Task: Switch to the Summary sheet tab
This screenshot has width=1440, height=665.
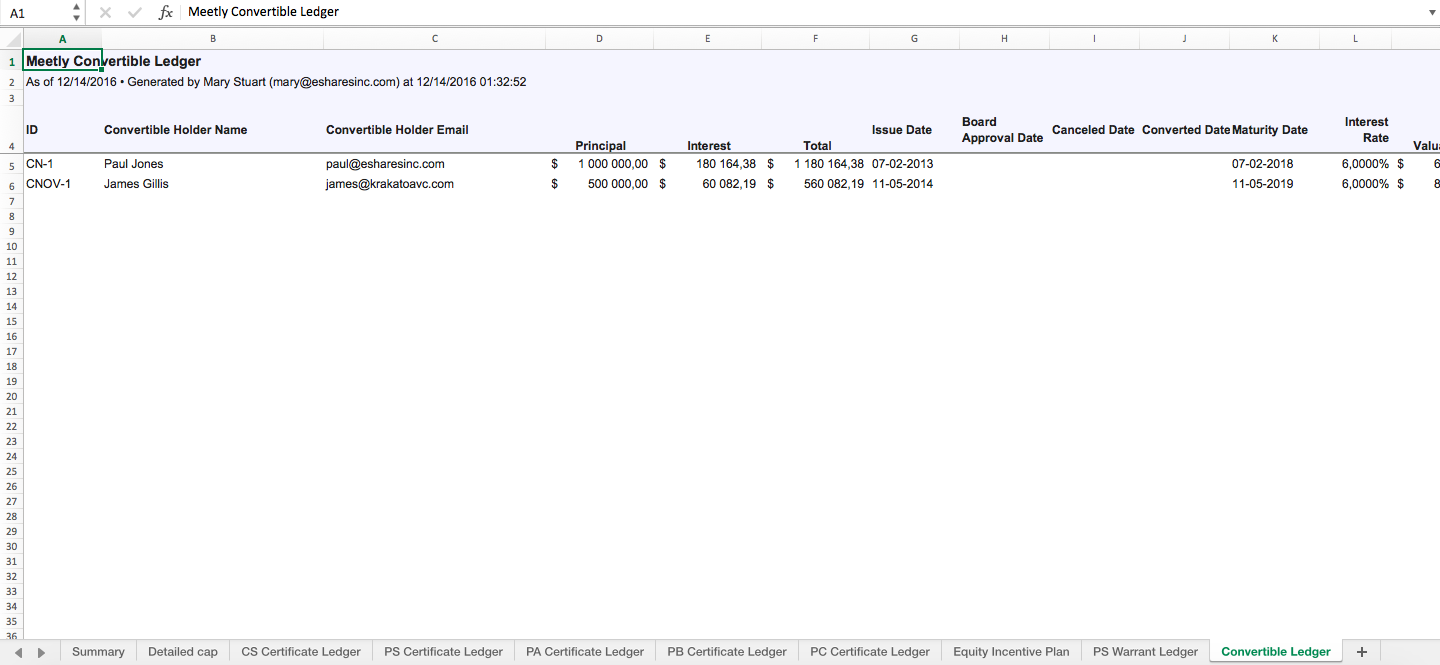Action: click(x=98, y=652)
